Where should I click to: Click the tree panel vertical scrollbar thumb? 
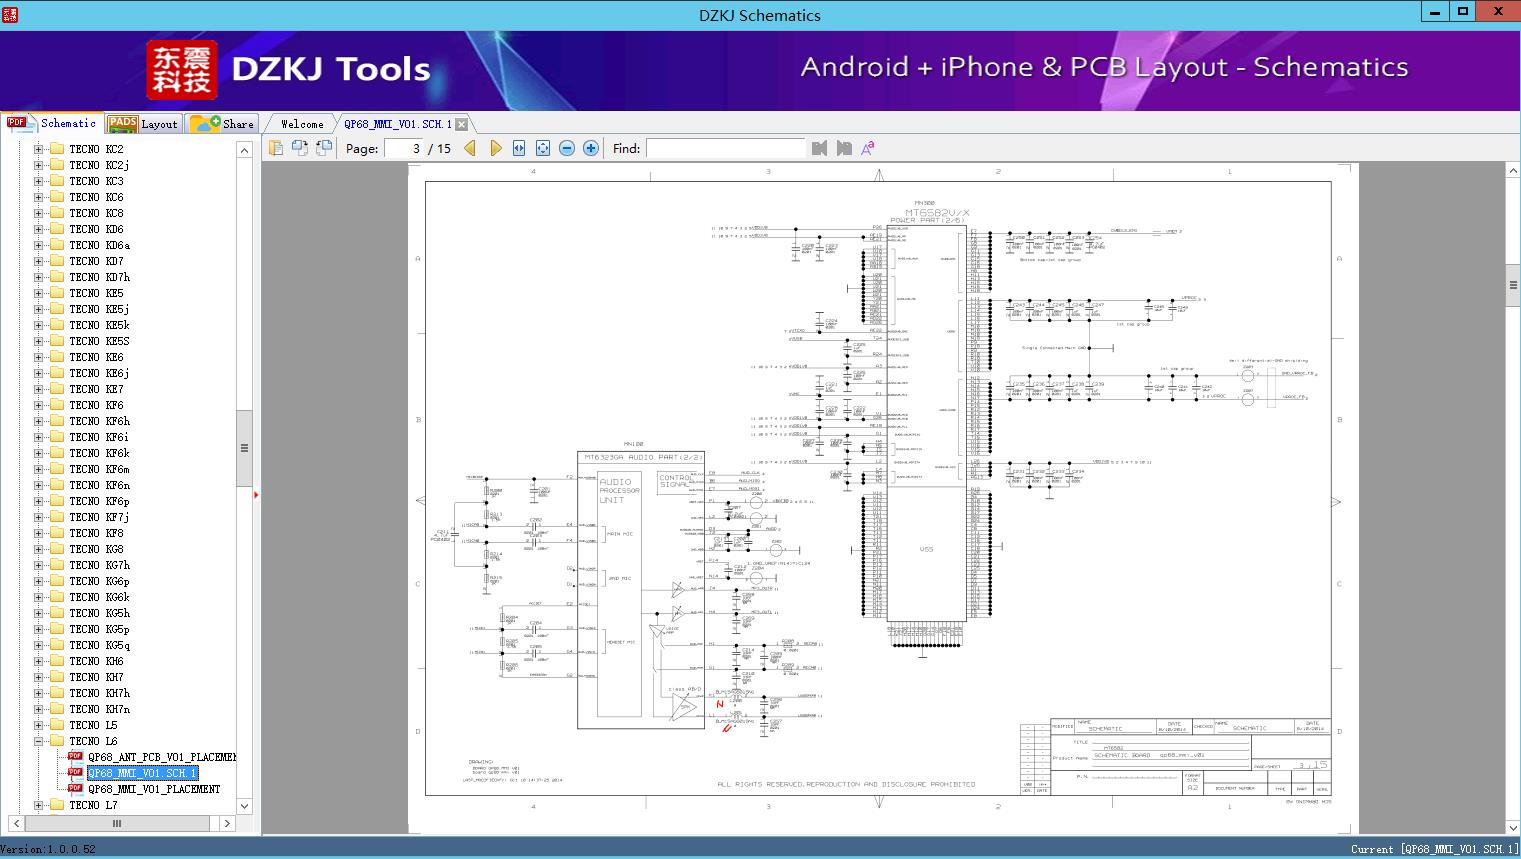244,448
